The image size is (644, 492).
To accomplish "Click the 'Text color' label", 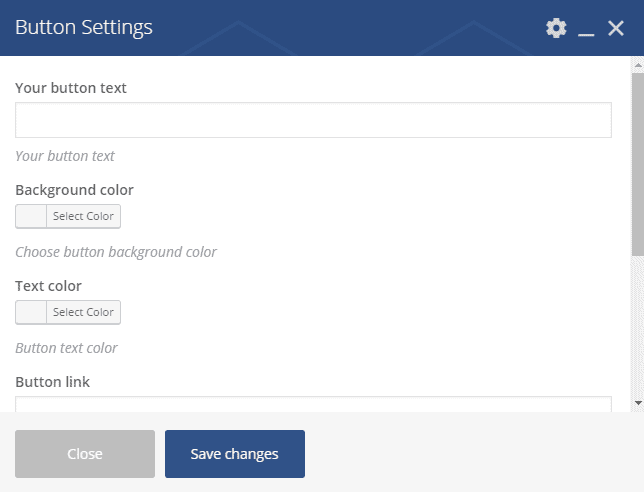I will pos(48,286).
